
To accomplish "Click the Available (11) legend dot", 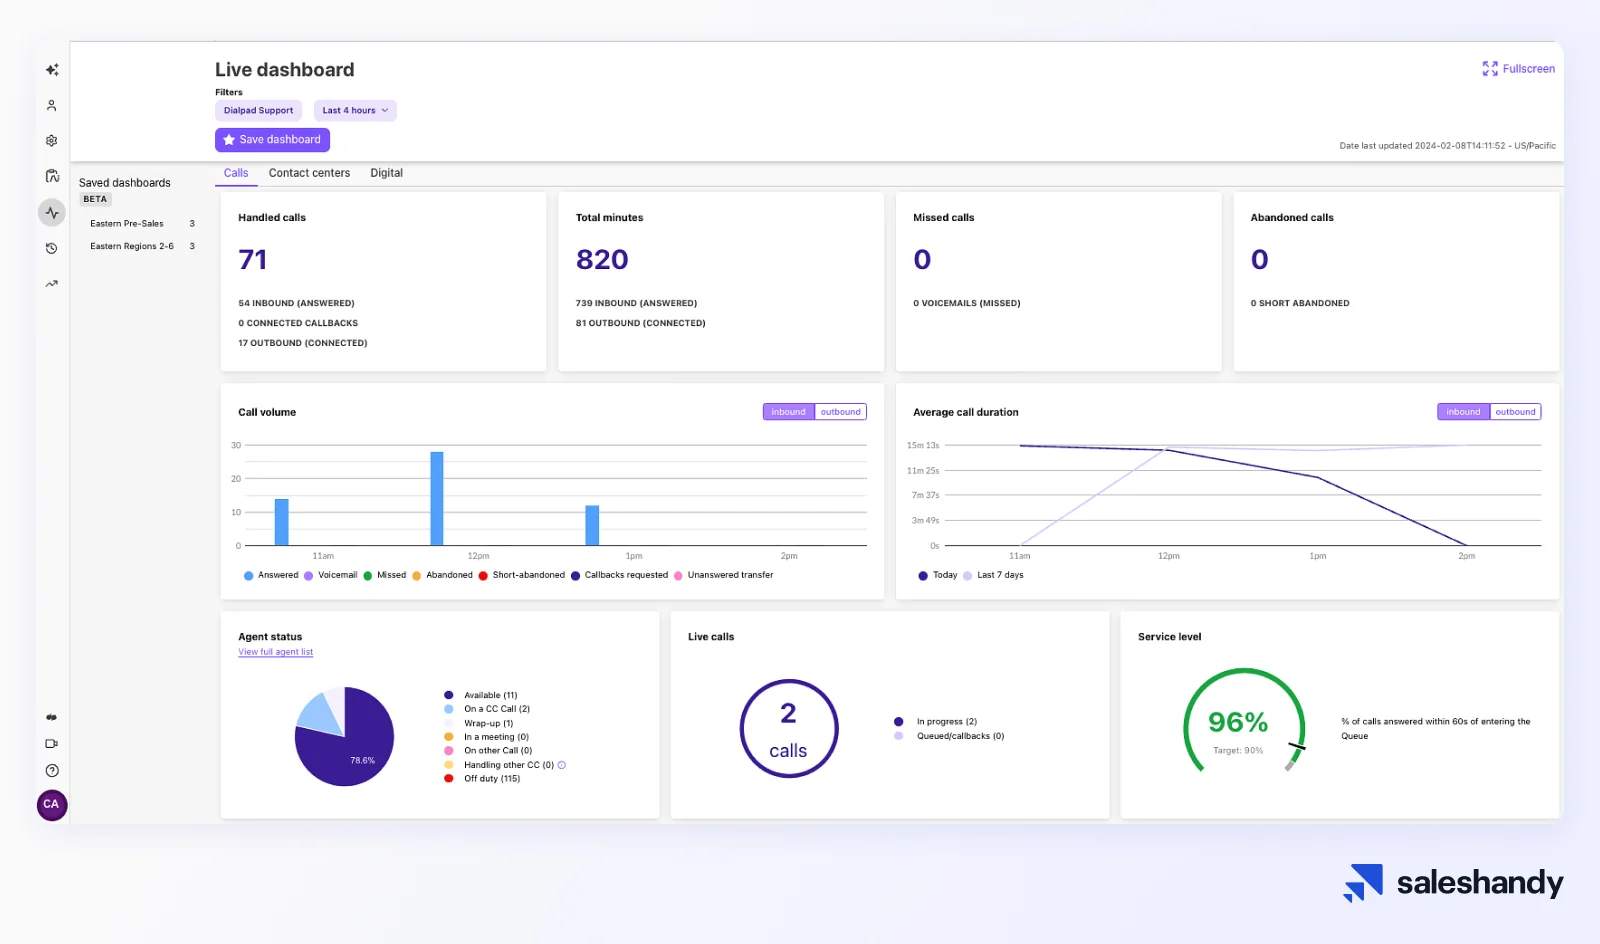I will 449,695.
